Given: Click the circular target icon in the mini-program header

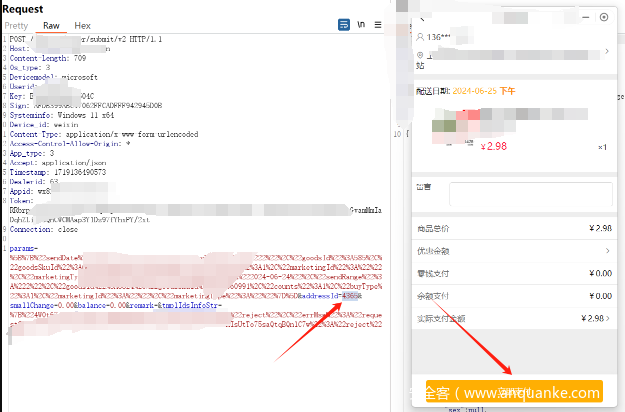Looking at the screenshot, I should (x=604, y=17).
